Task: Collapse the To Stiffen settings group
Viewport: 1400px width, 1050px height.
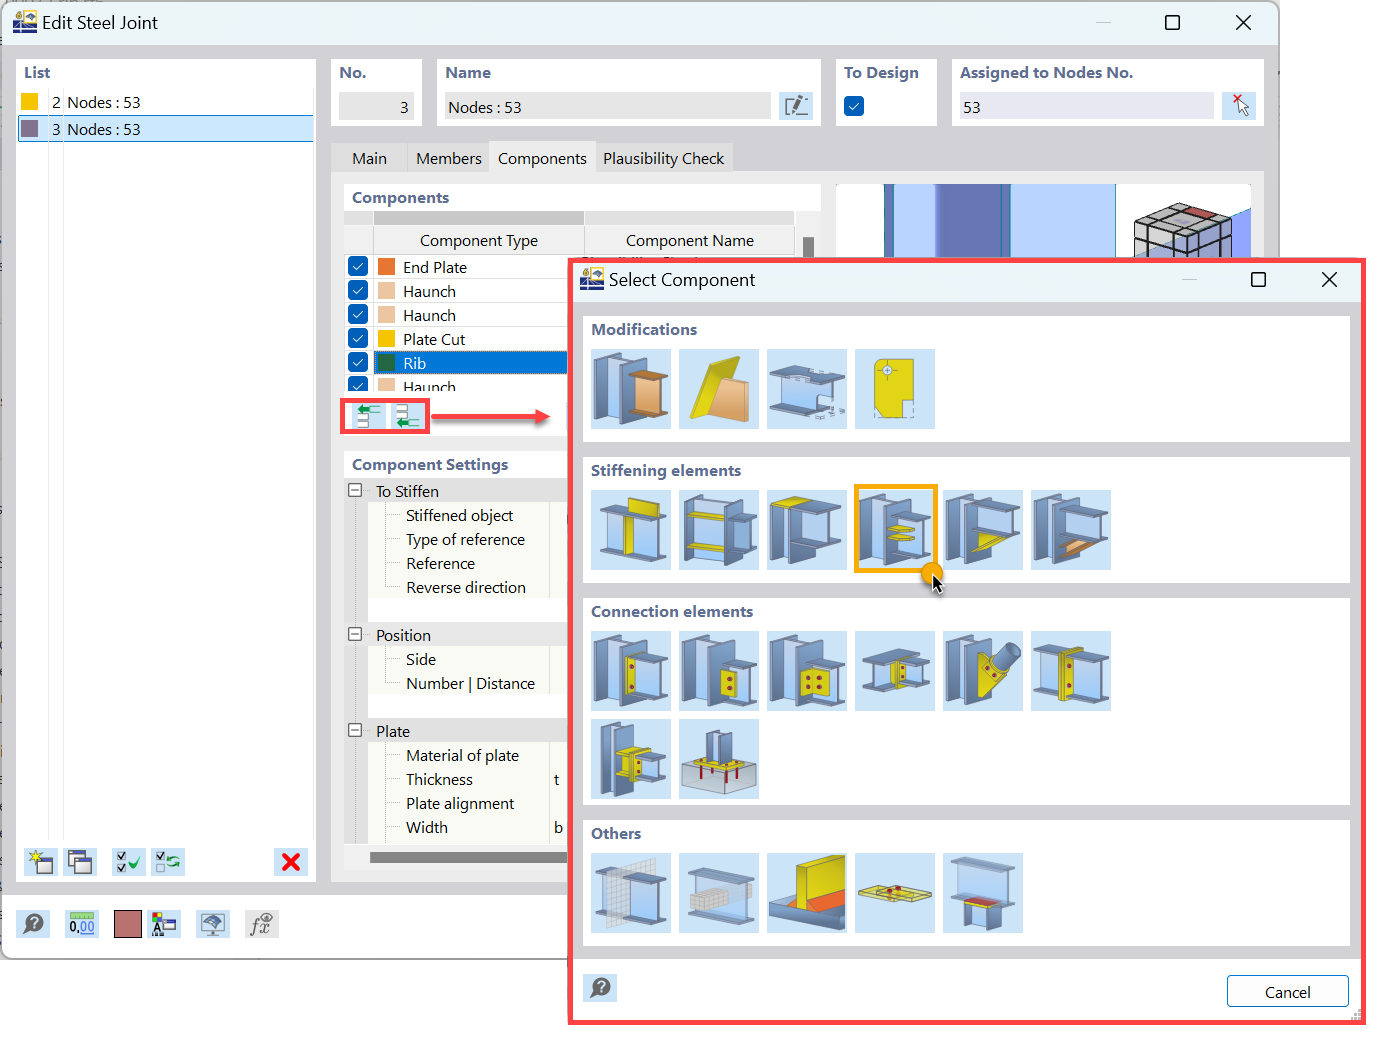Action: click(355, 491)
